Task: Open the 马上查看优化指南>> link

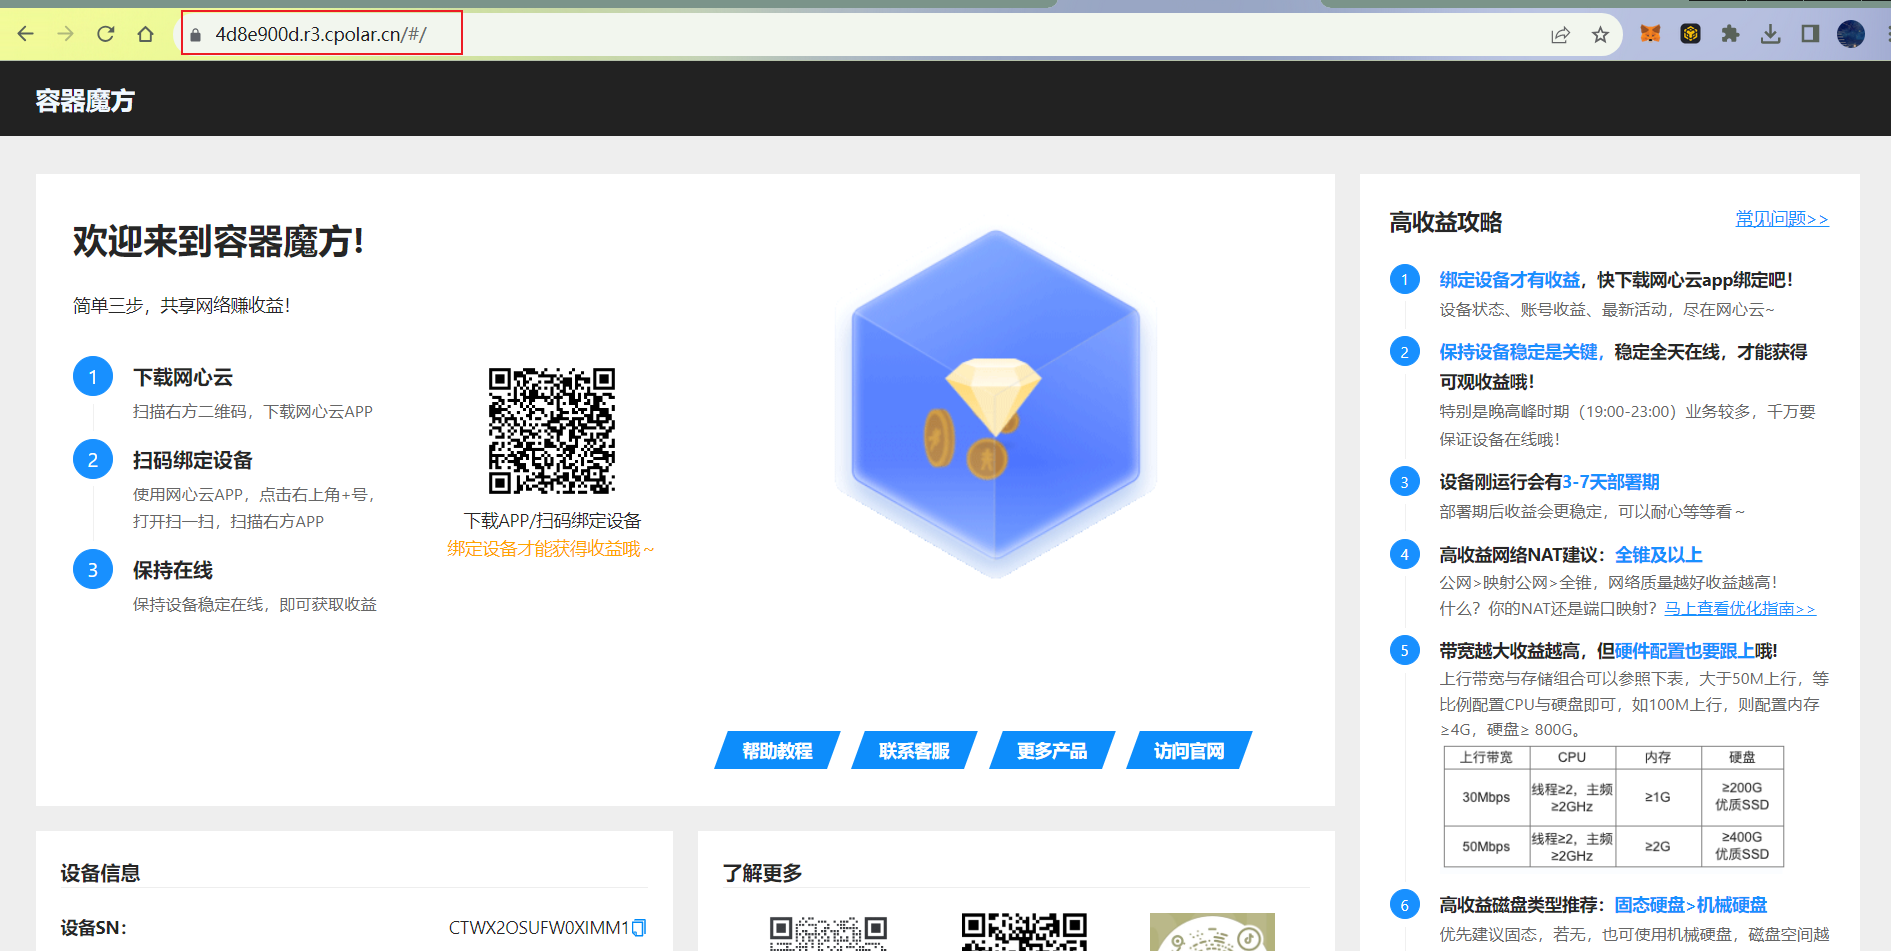Action: tap(1740, 609)
